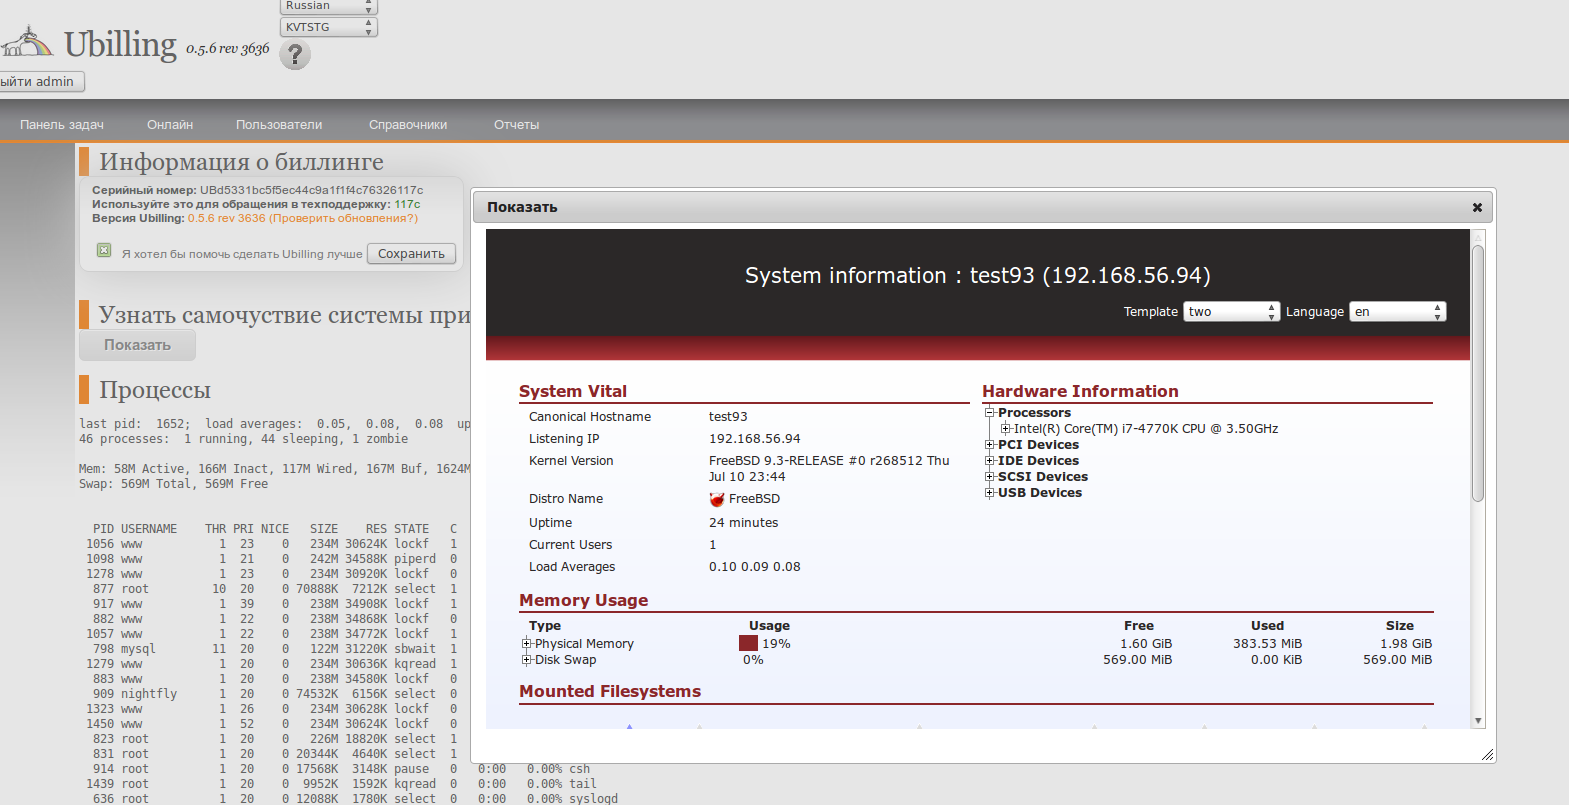This screenshot has width=1569, height=805.
Task: Click the help question mark icon
Action: [295, 54]
